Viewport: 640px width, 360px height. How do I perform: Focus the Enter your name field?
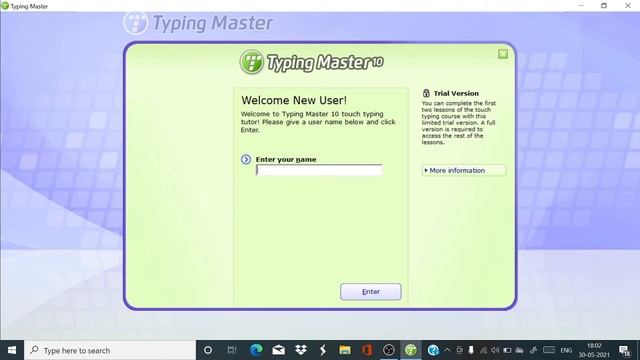tap(319, 170)
